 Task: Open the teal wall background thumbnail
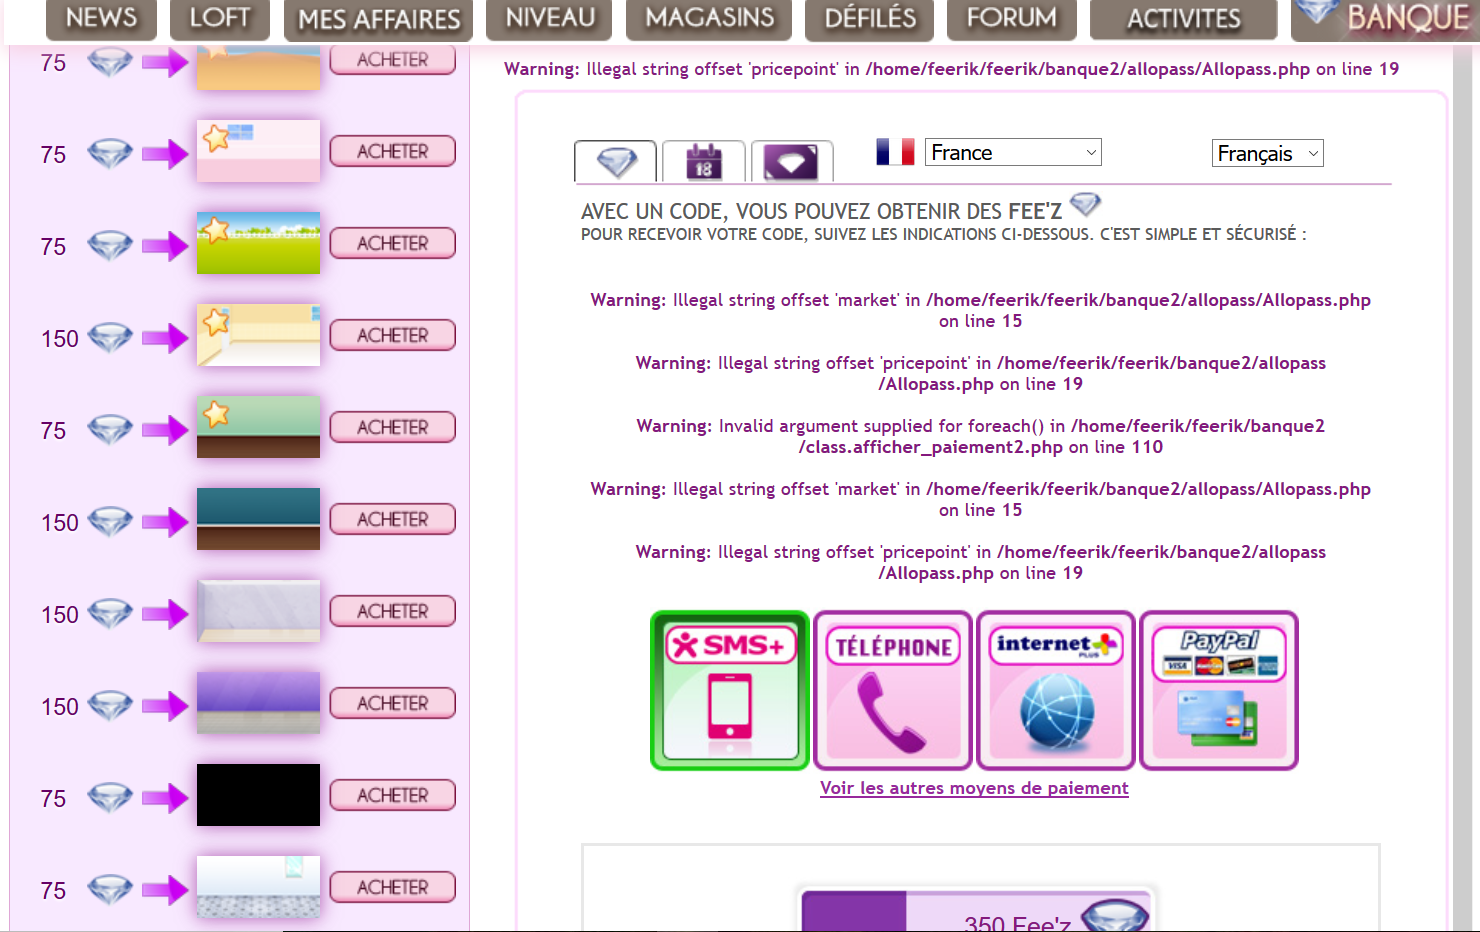[x=258, y=519]
